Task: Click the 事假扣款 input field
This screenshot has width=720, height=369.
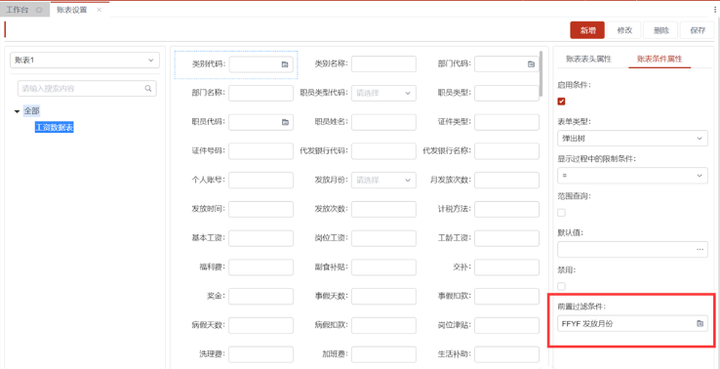Action: (507, 296)
